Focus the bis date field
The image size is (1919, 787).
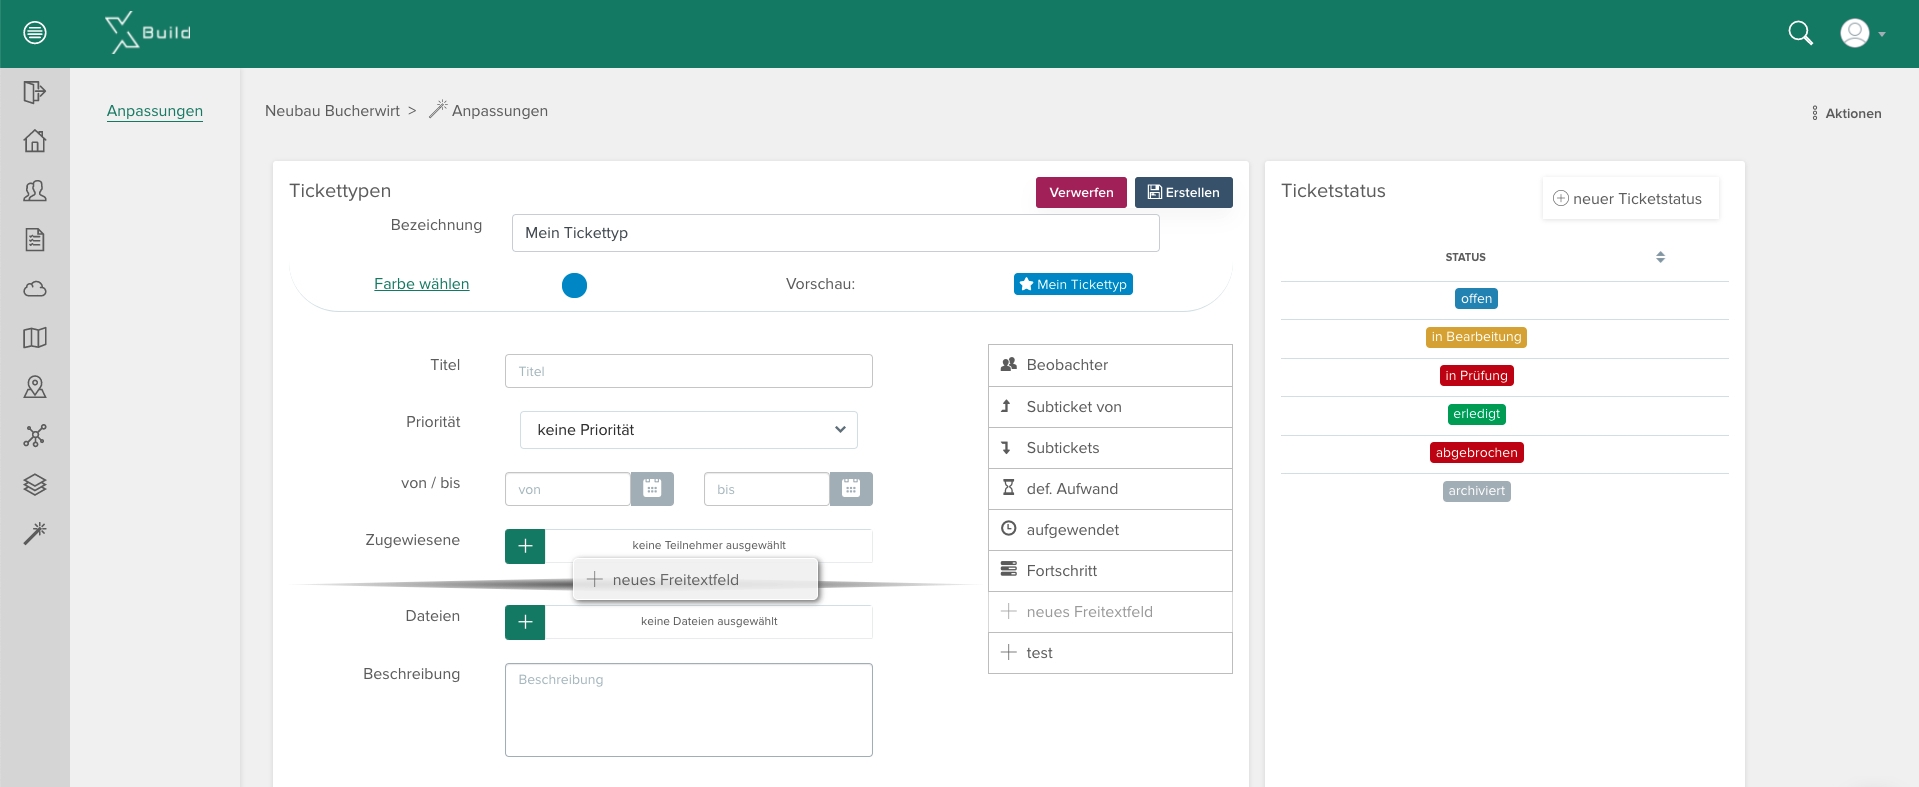point(767,489)
